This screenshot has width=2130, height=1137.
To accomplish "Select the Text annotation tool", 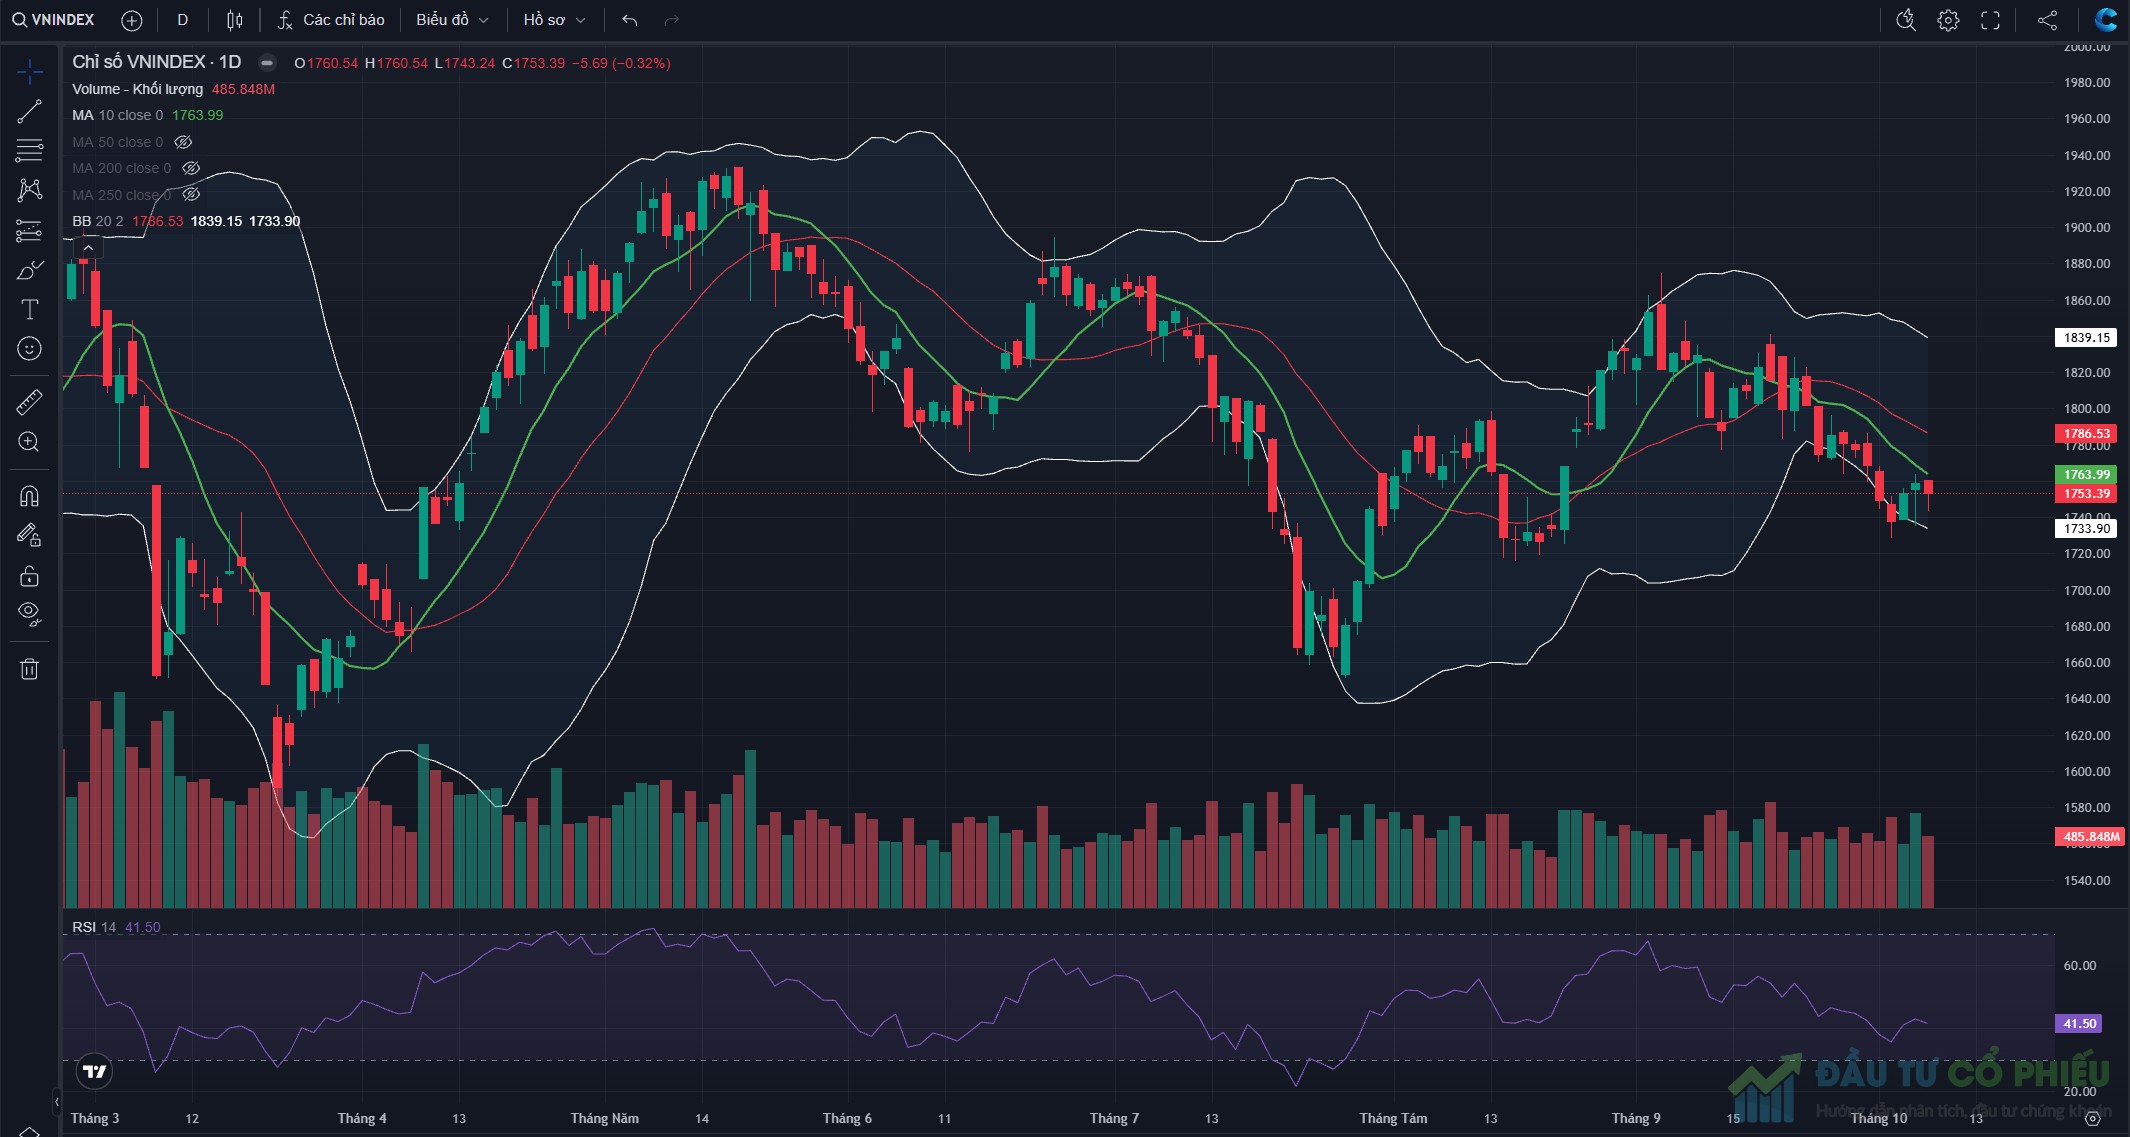I will click(x=30, y=309).
